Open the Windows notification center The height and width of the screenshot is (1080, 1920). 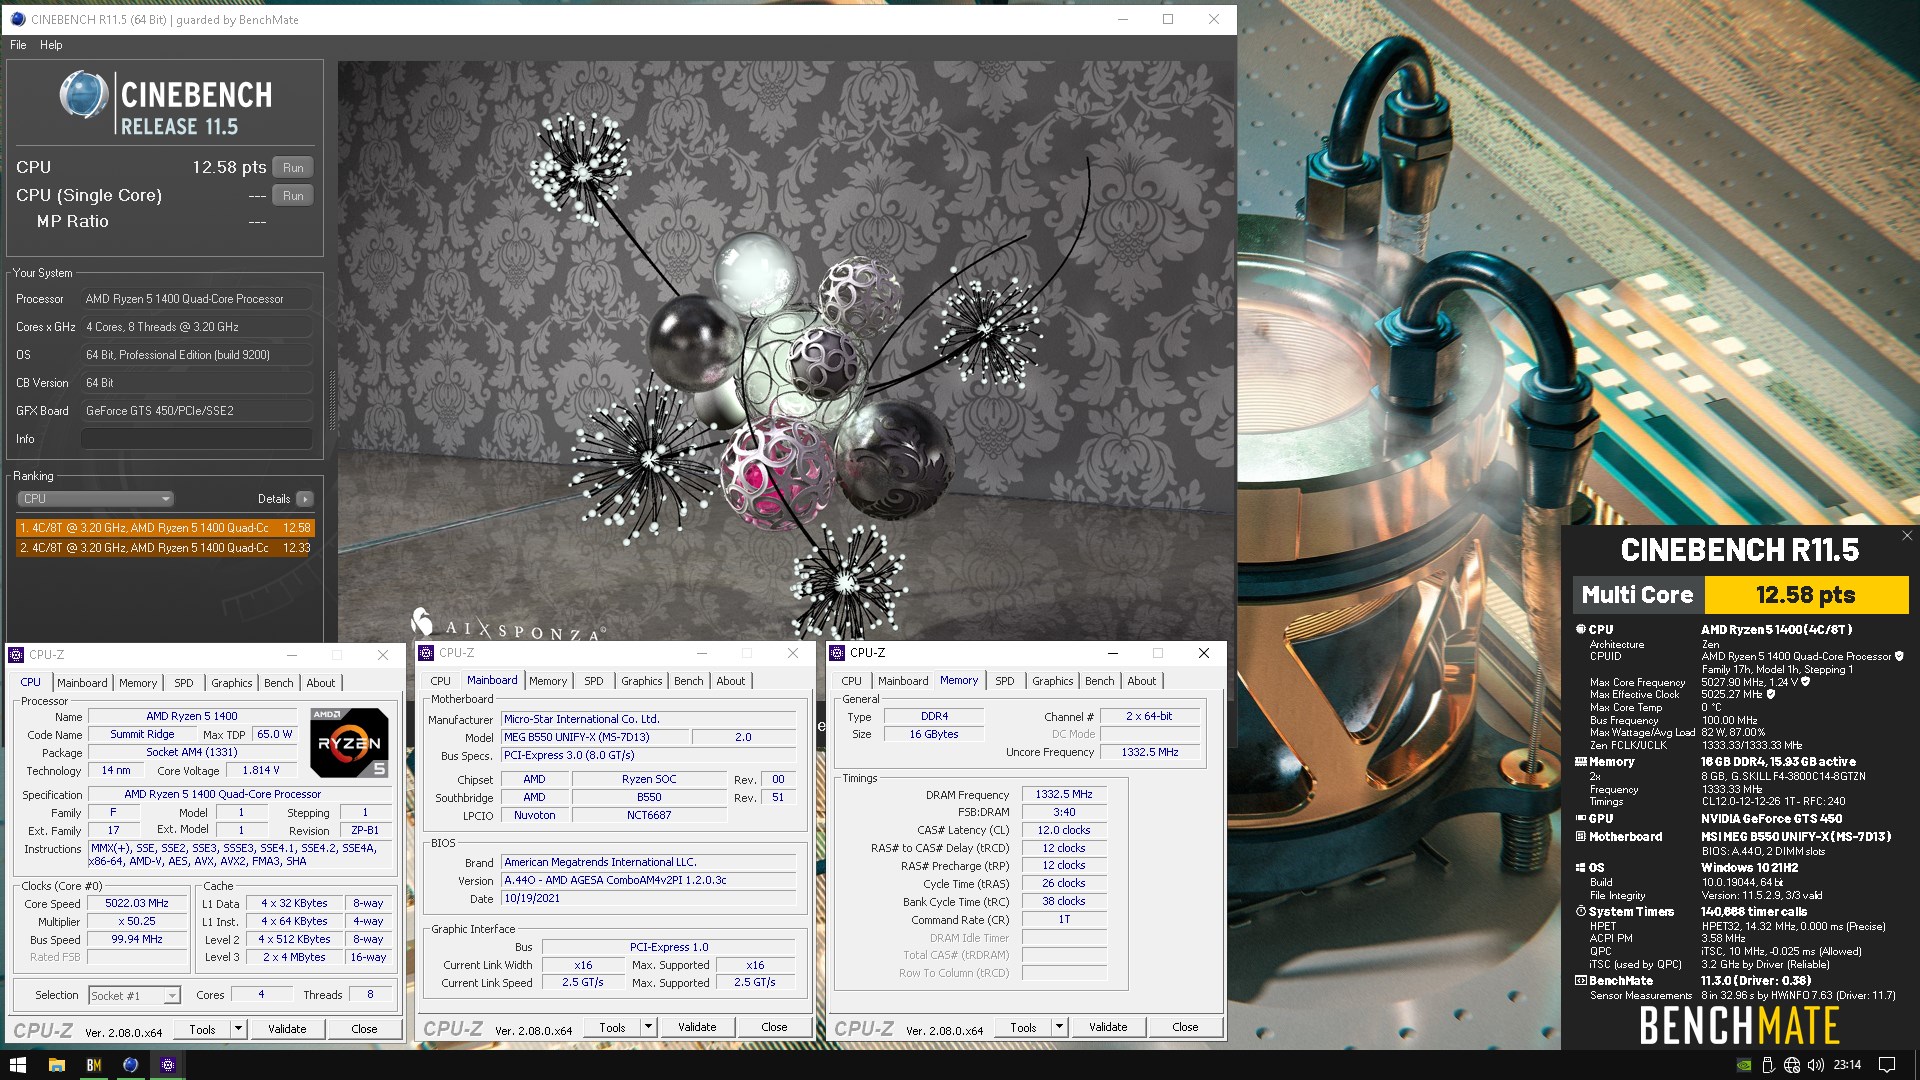click(1887, 1065)
